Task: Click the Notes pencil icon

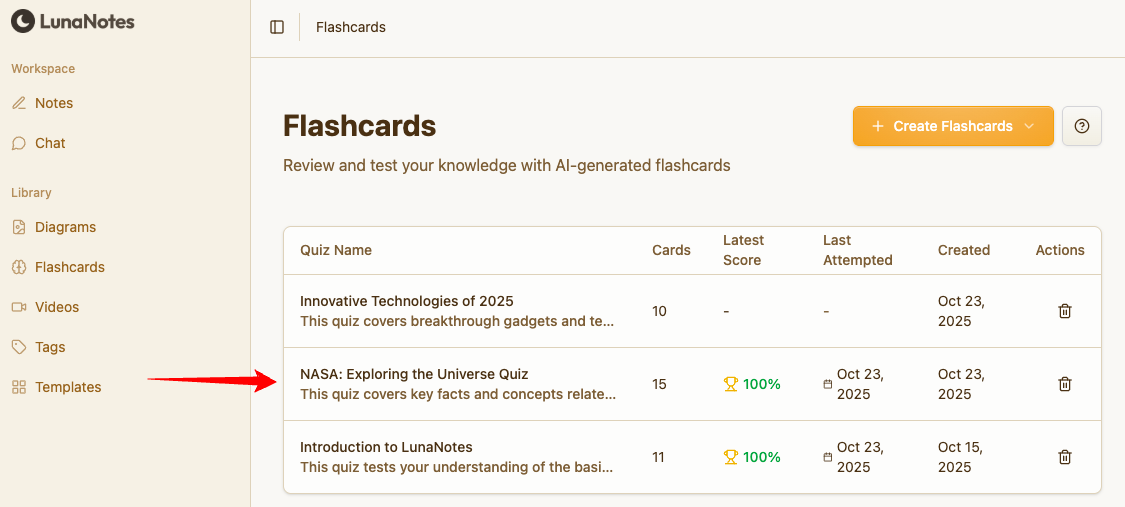Action: click(19, 103)
